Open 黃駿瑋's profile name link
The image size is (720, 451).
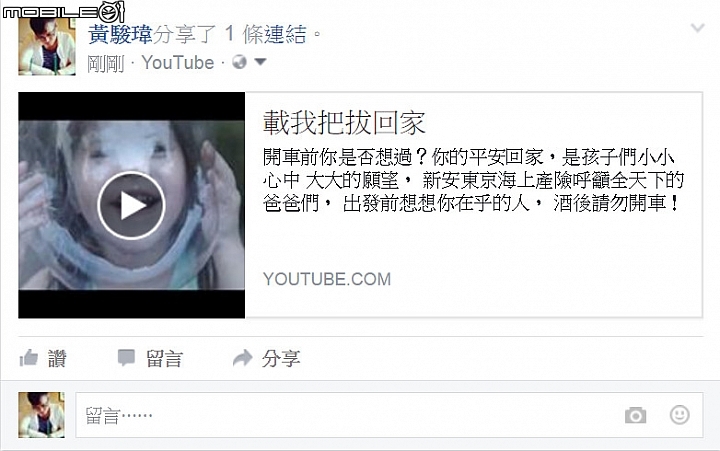pyautogui.click(x=120, y=34)
